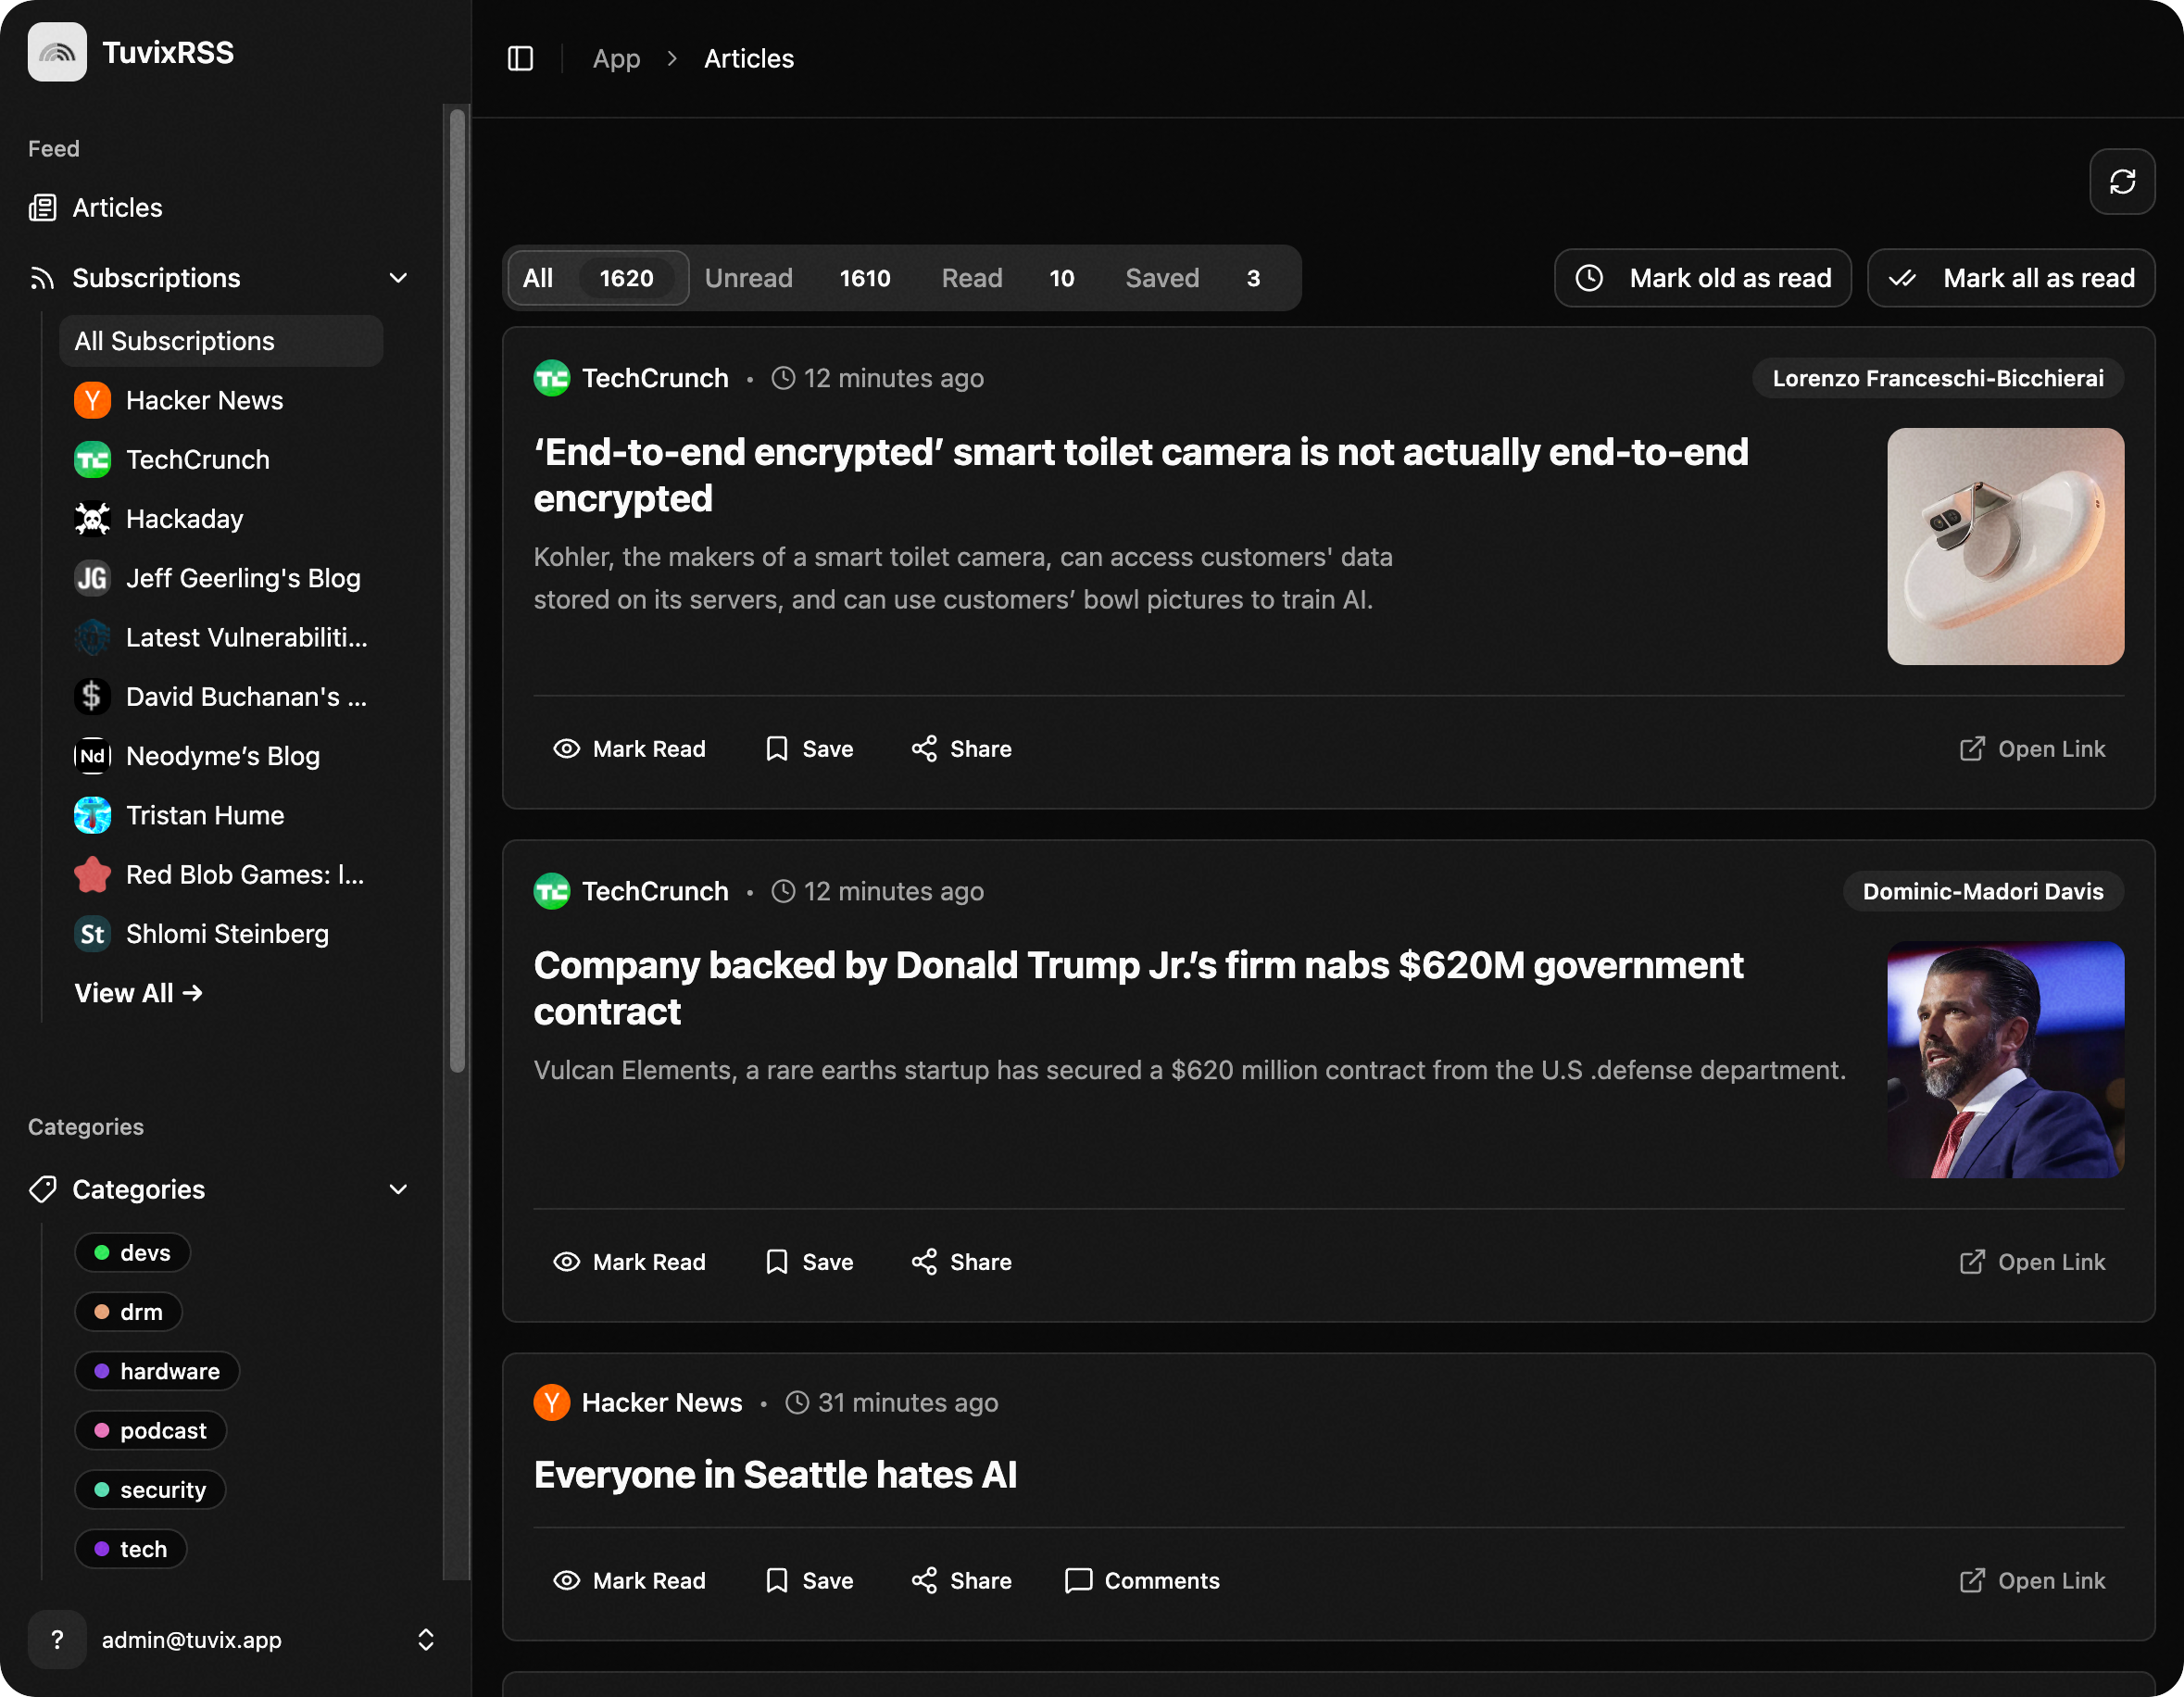Image resolution: width=2184 pixels, height=1697 pixels.
Task: Switch to the Saved tab
Action: coord(1191,278)
